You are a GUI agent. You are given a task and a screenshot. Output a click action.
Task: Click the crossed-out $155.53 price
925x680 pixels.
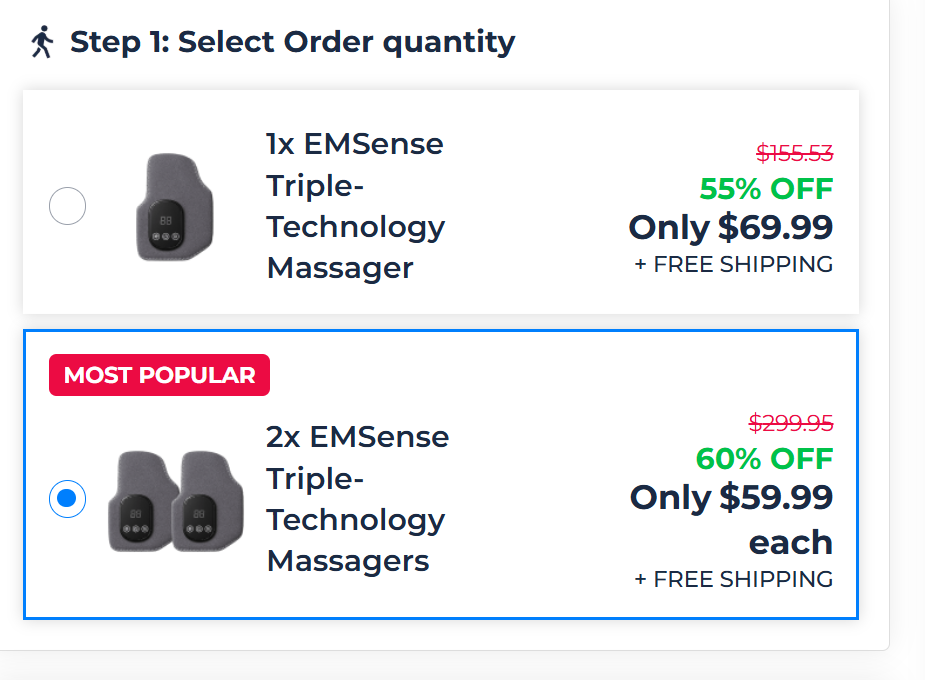(794, 153)
